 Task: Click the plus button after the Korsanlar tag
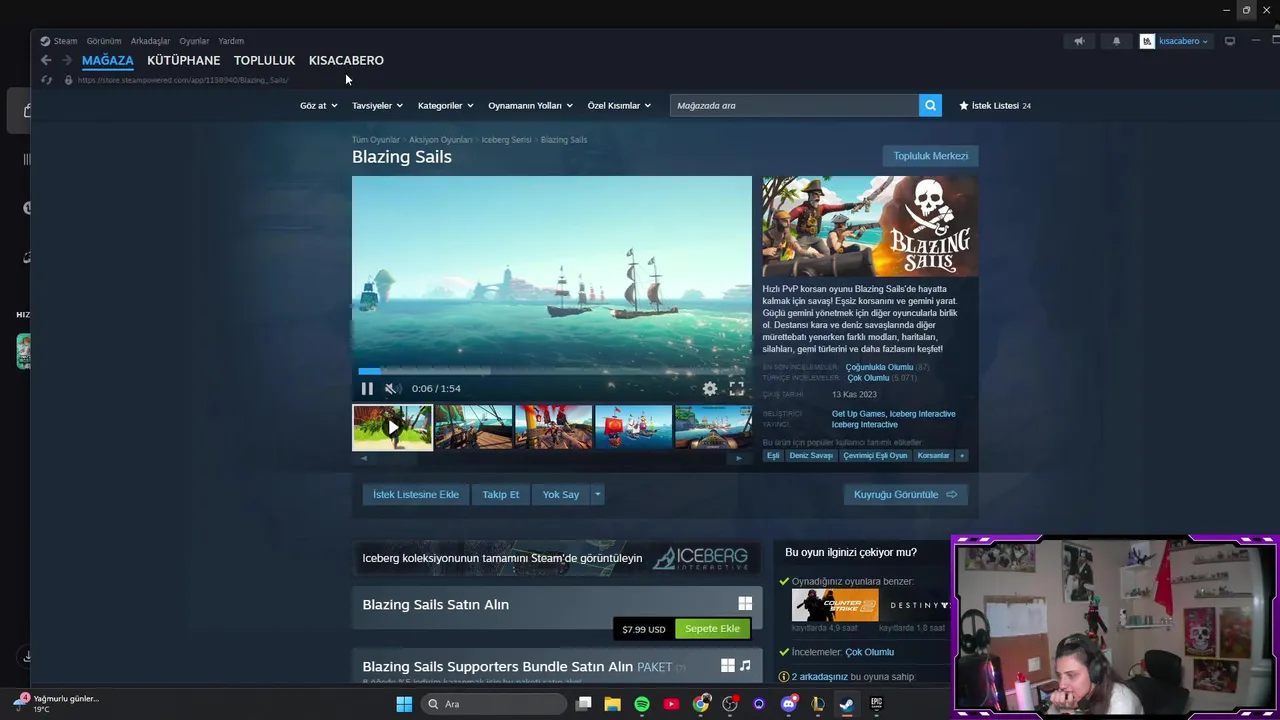point(962,455)
